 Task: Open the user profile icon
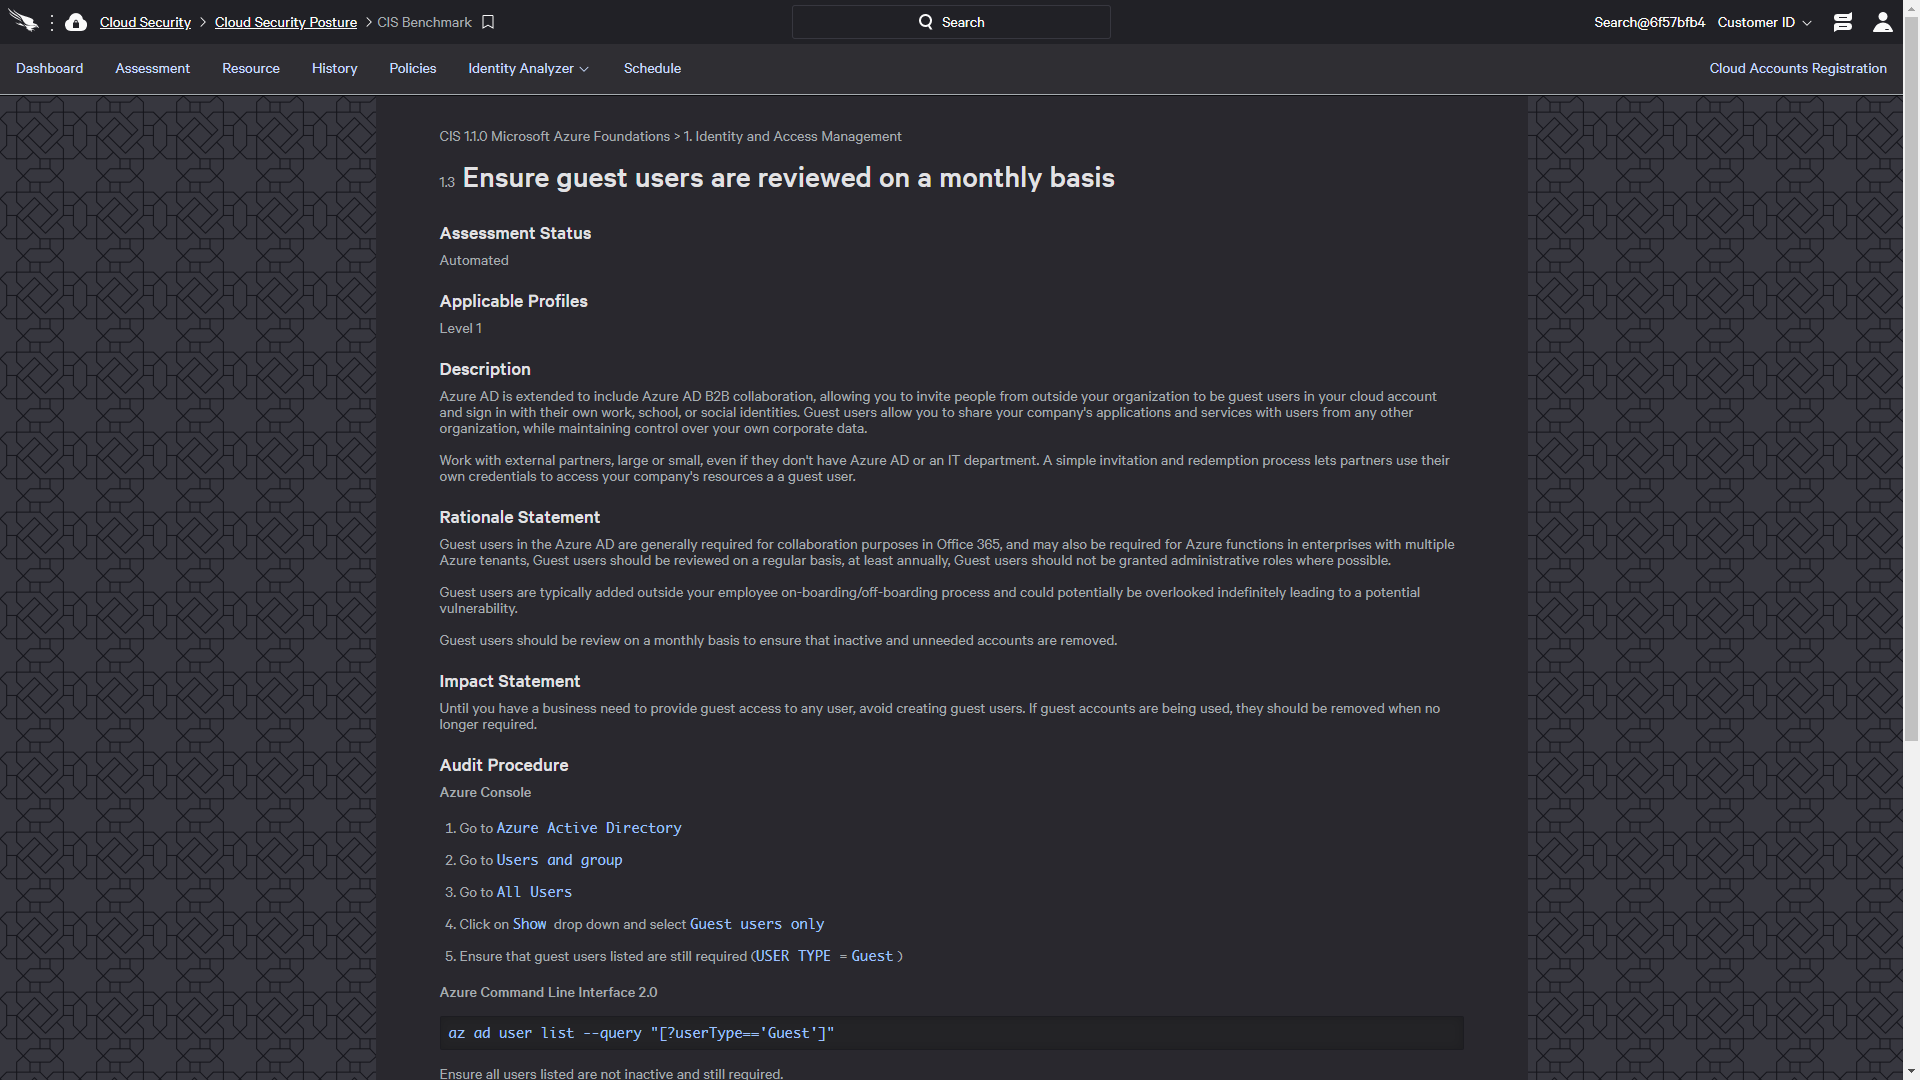click(x=1883, y=22)
